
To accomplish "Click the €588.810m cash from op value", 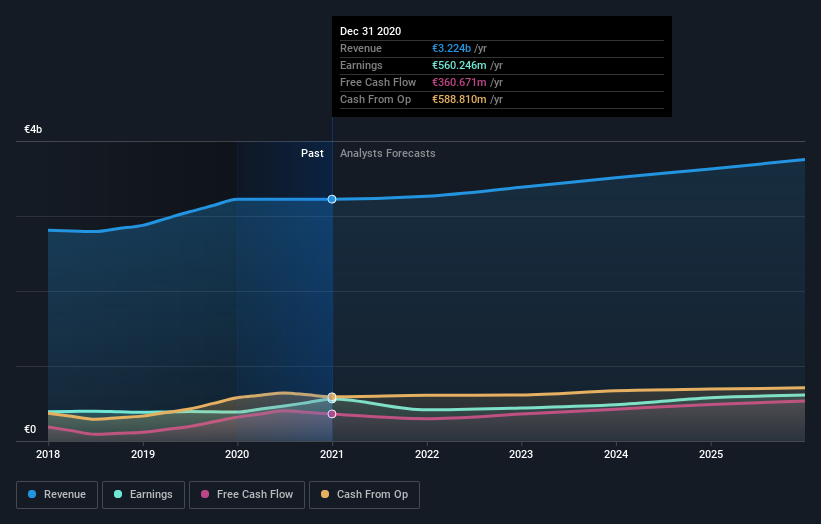I will click(459, 99).
